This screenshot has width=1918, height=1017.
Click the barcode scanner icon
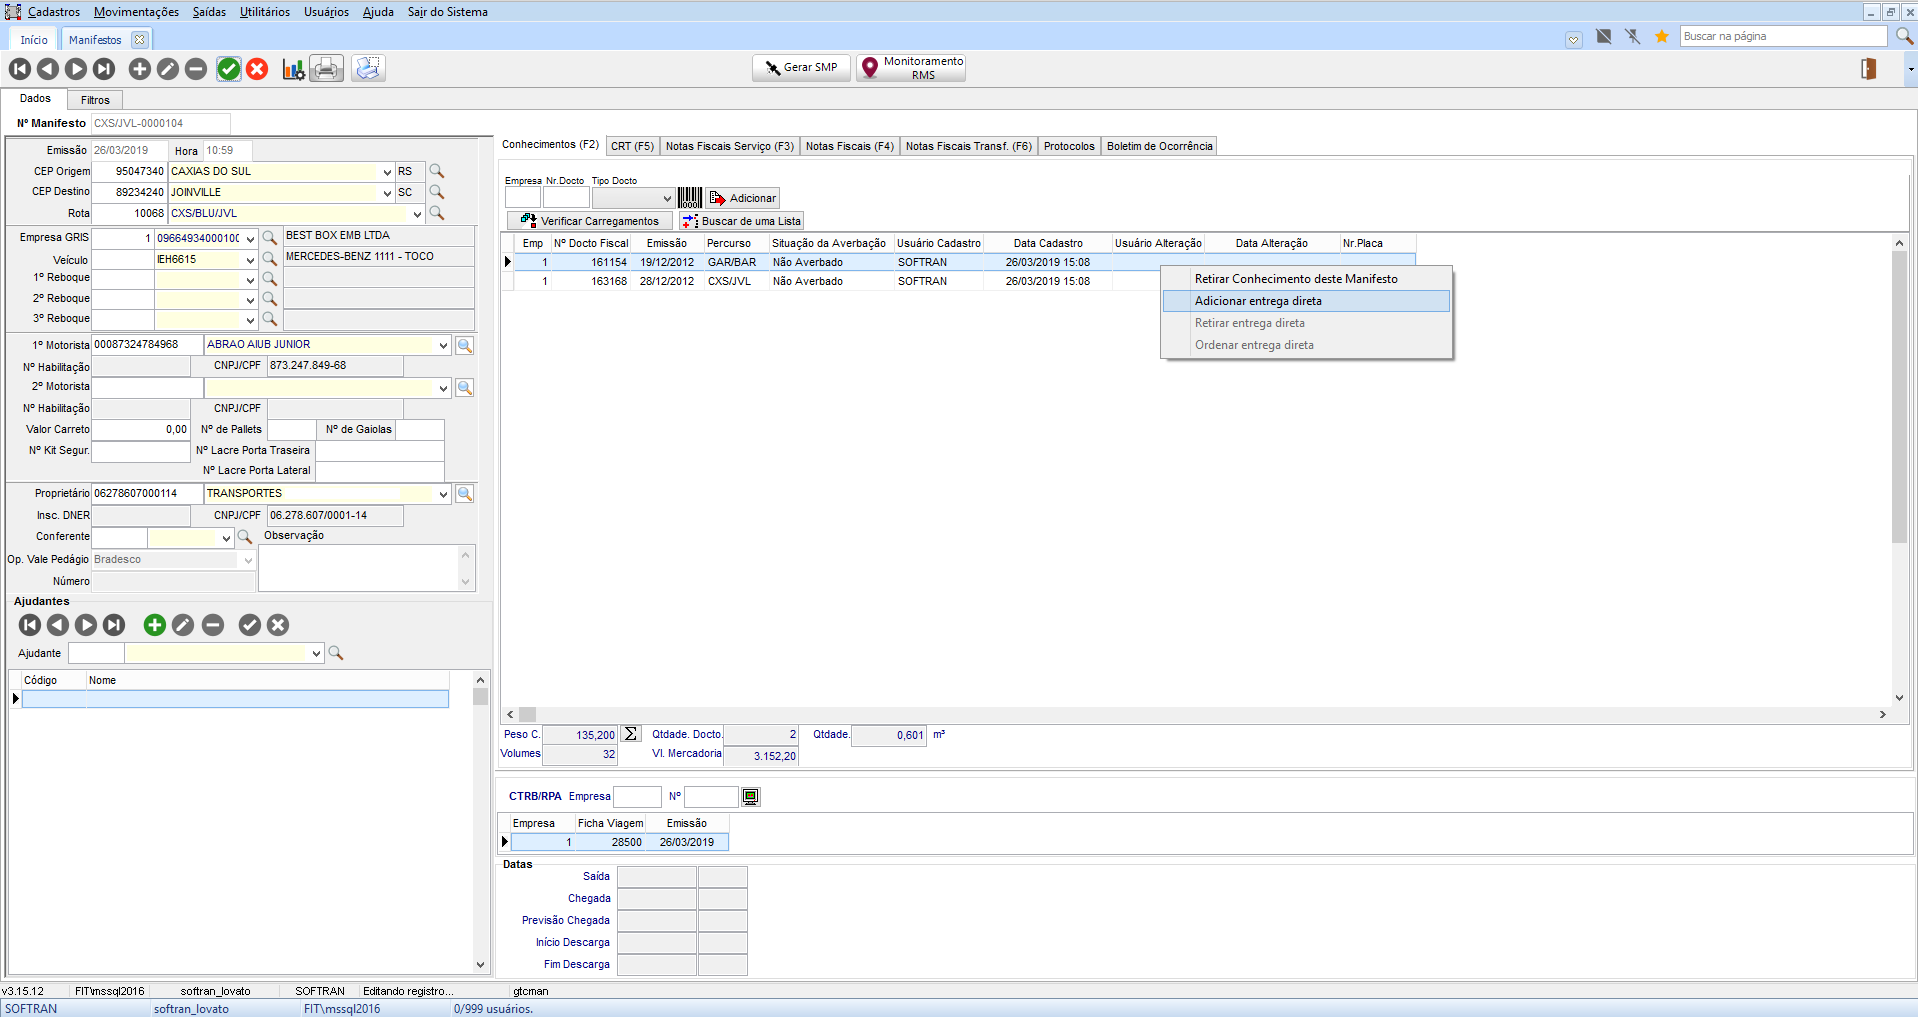click(x=690, y=198)
